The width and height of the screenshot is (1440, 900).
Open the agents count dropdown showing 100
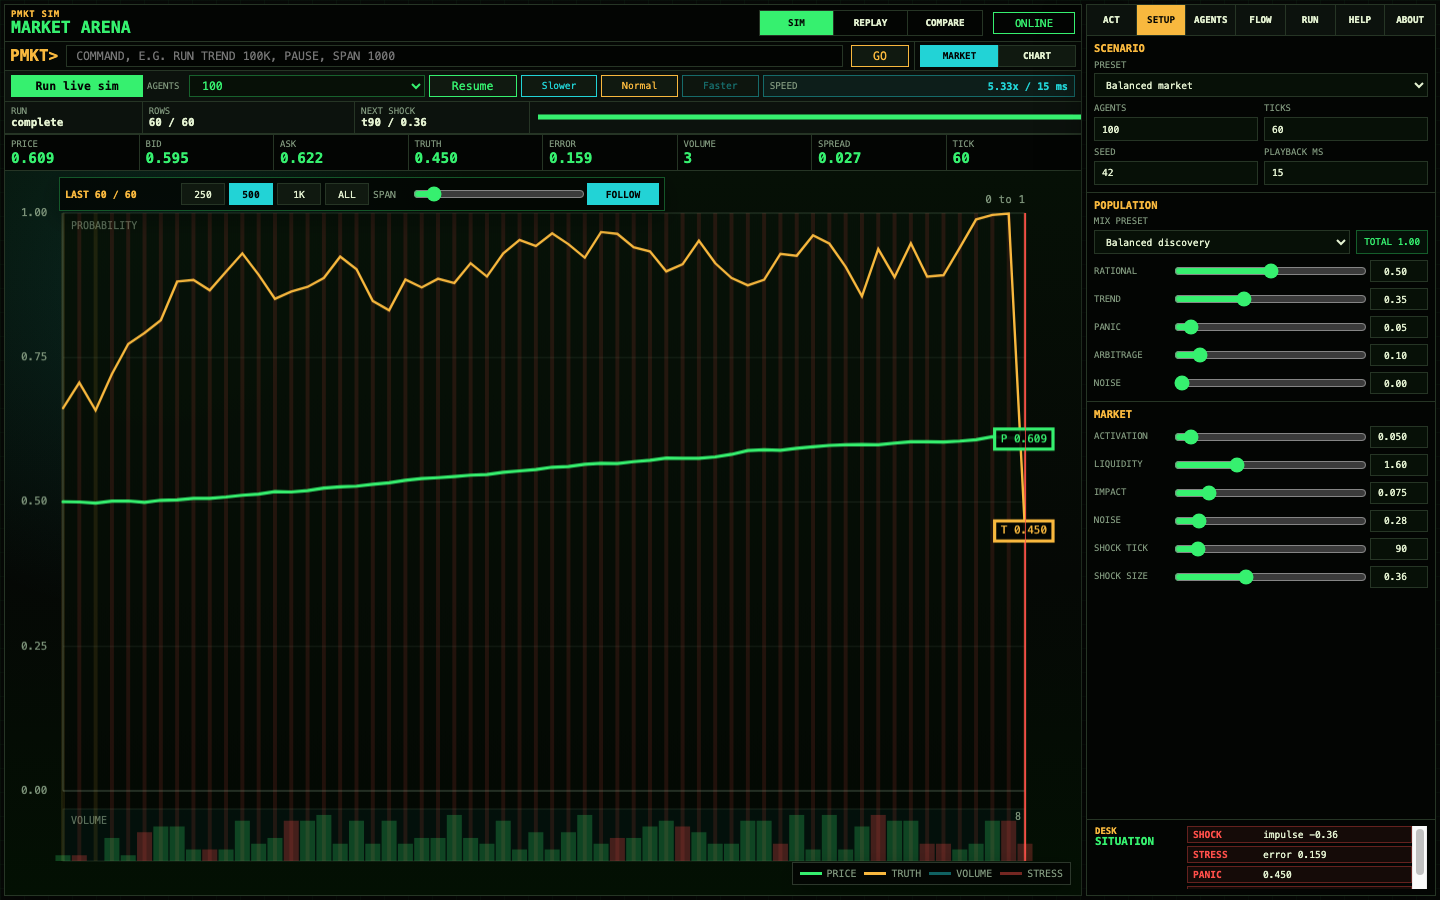[307, 86]
